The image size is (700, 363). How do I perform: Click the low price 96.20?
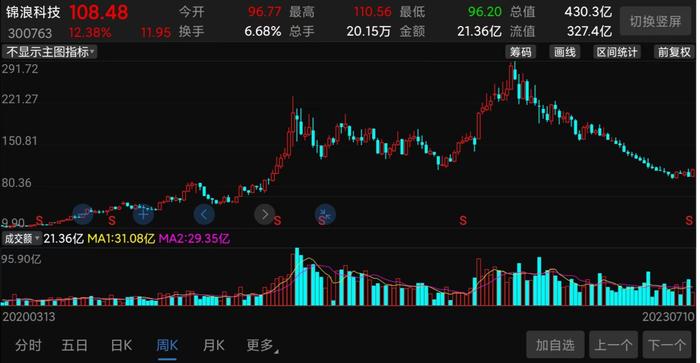pos(485,11)
